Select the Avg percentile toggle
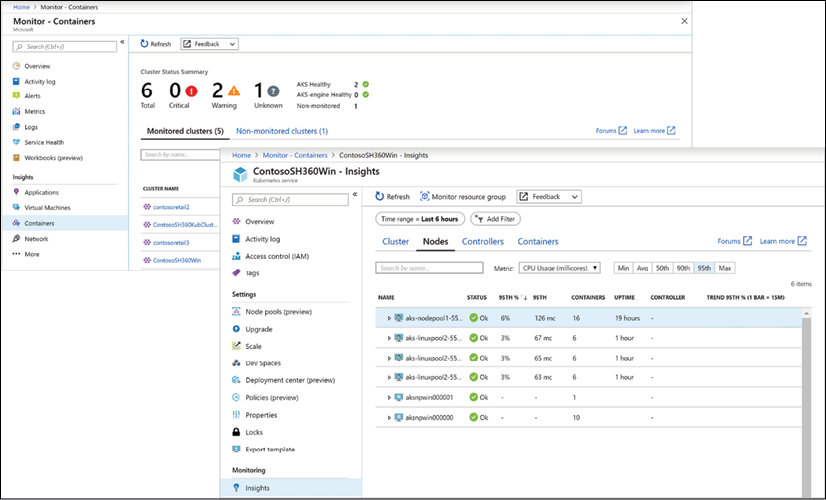Screen dimensions: 826x500 pyautogui.click(x=643, y=268)
